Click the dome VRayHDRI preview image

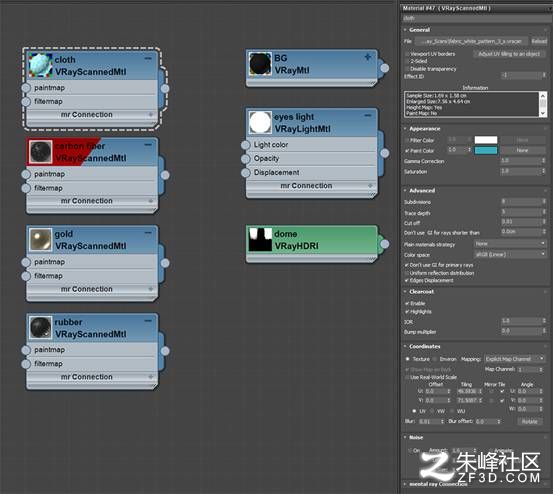[x=260, y=239]
